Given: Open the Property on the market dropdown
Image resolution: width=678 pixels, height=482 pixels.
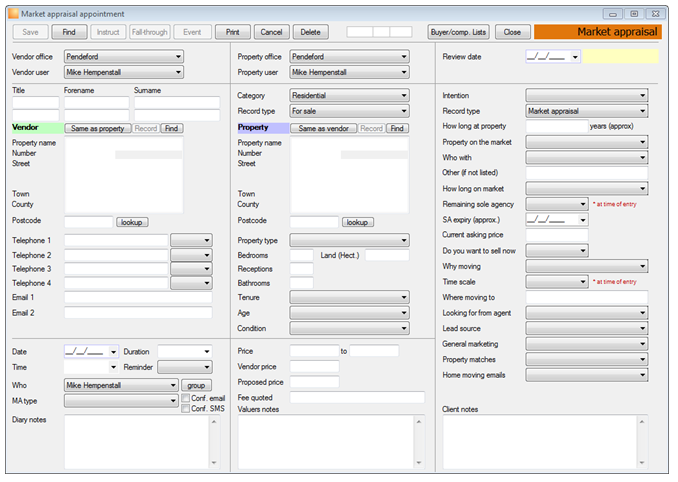Looking at the screenshot, I should click(x=587, y=142).
